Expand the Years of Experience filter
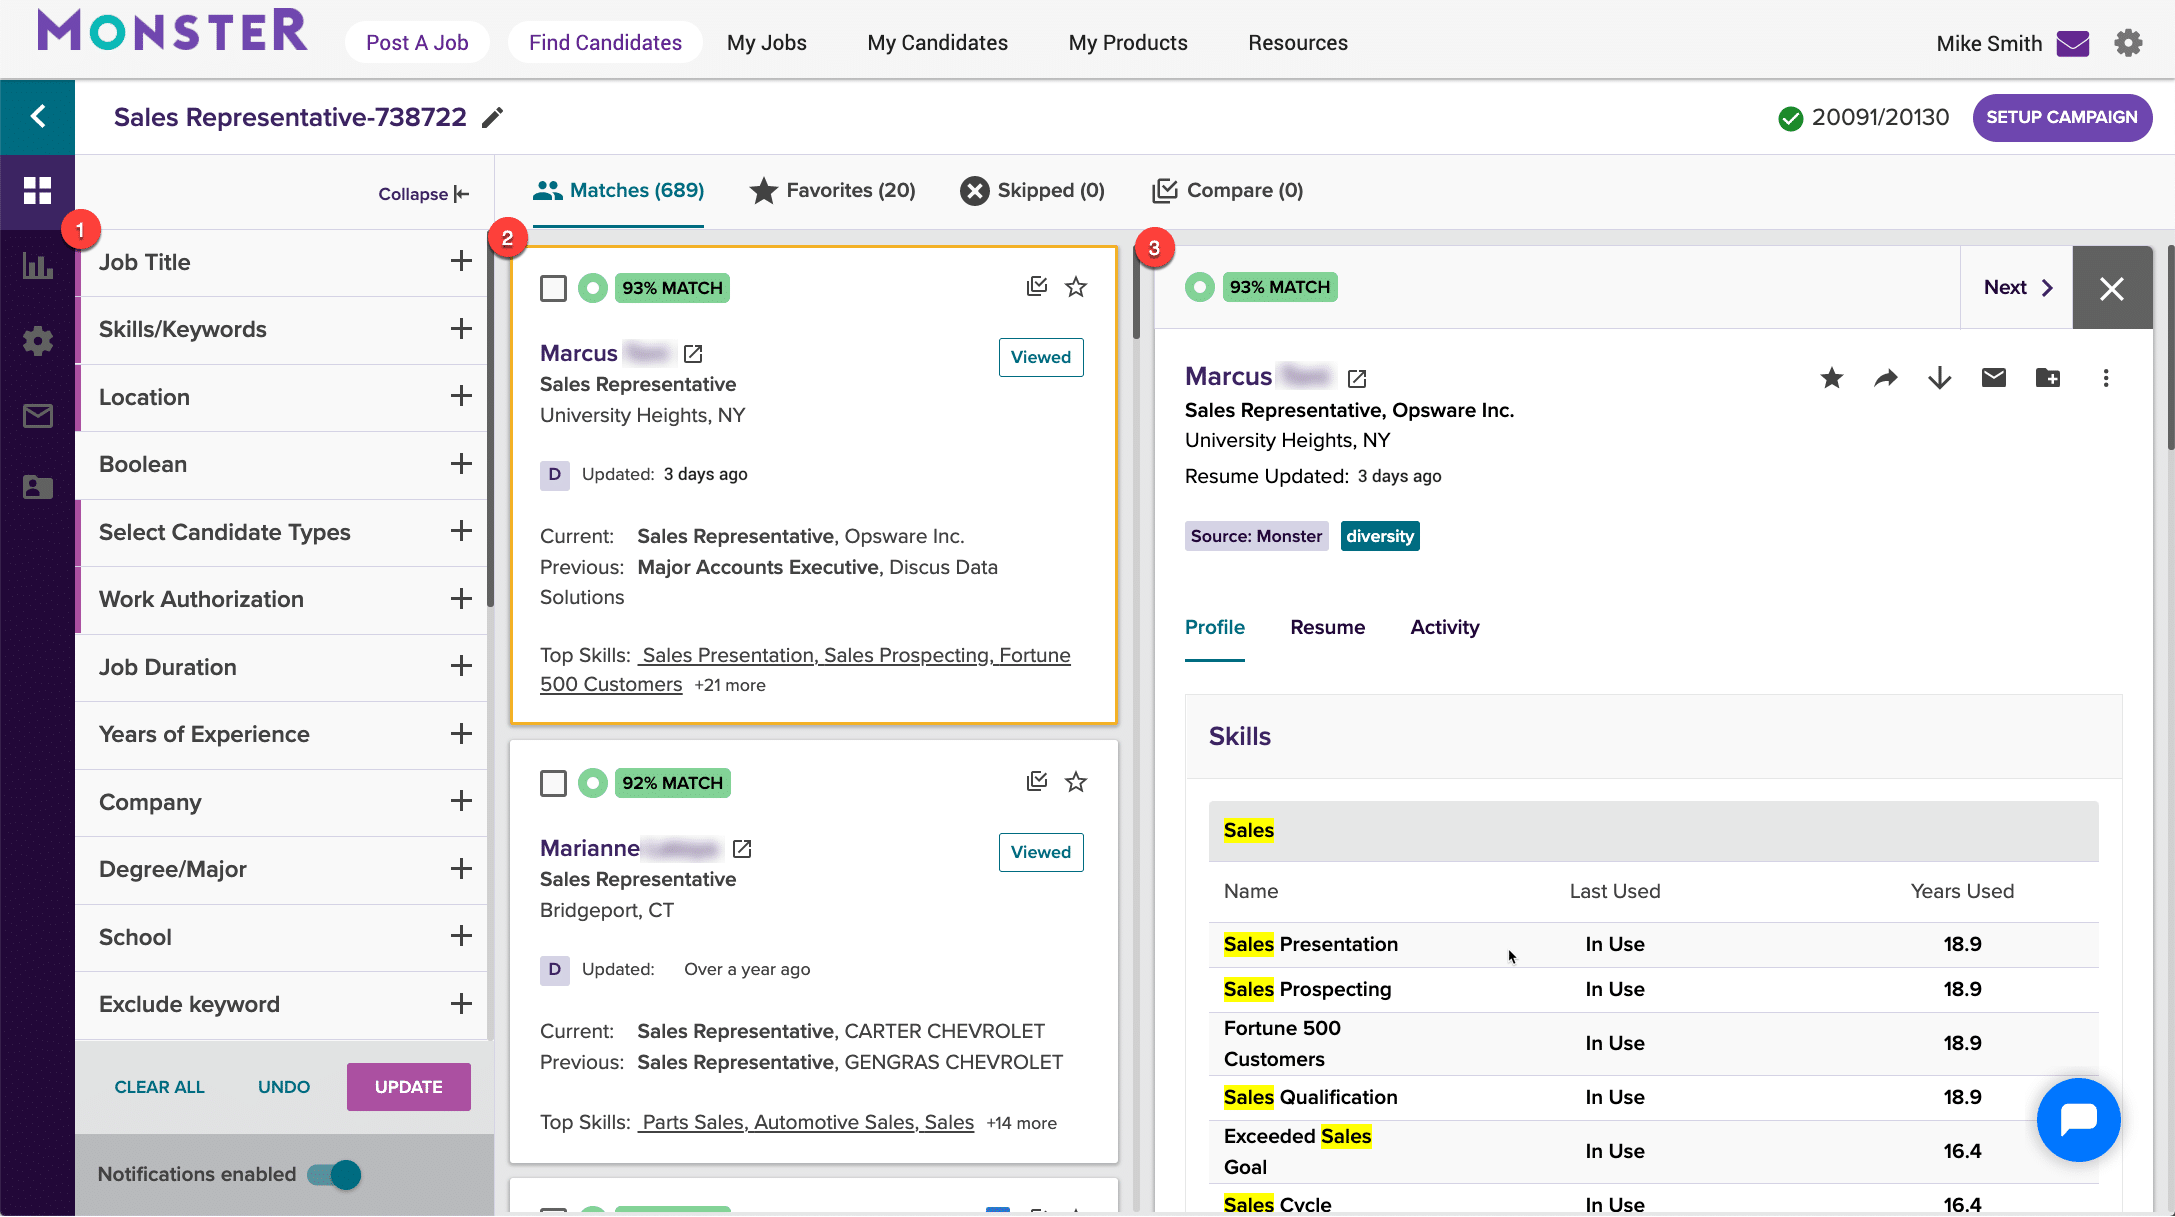The image size is (2175, 1217). pos(460,734)
